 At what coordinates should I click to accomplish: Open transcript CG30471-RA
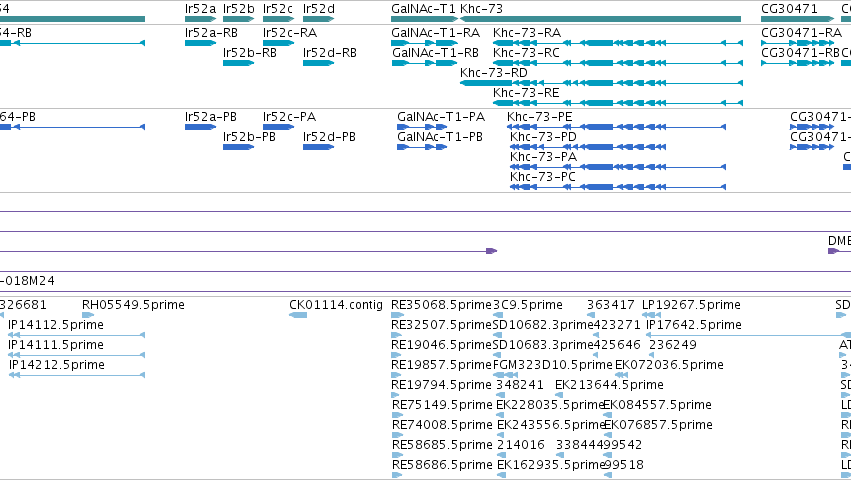pos(802,33)
